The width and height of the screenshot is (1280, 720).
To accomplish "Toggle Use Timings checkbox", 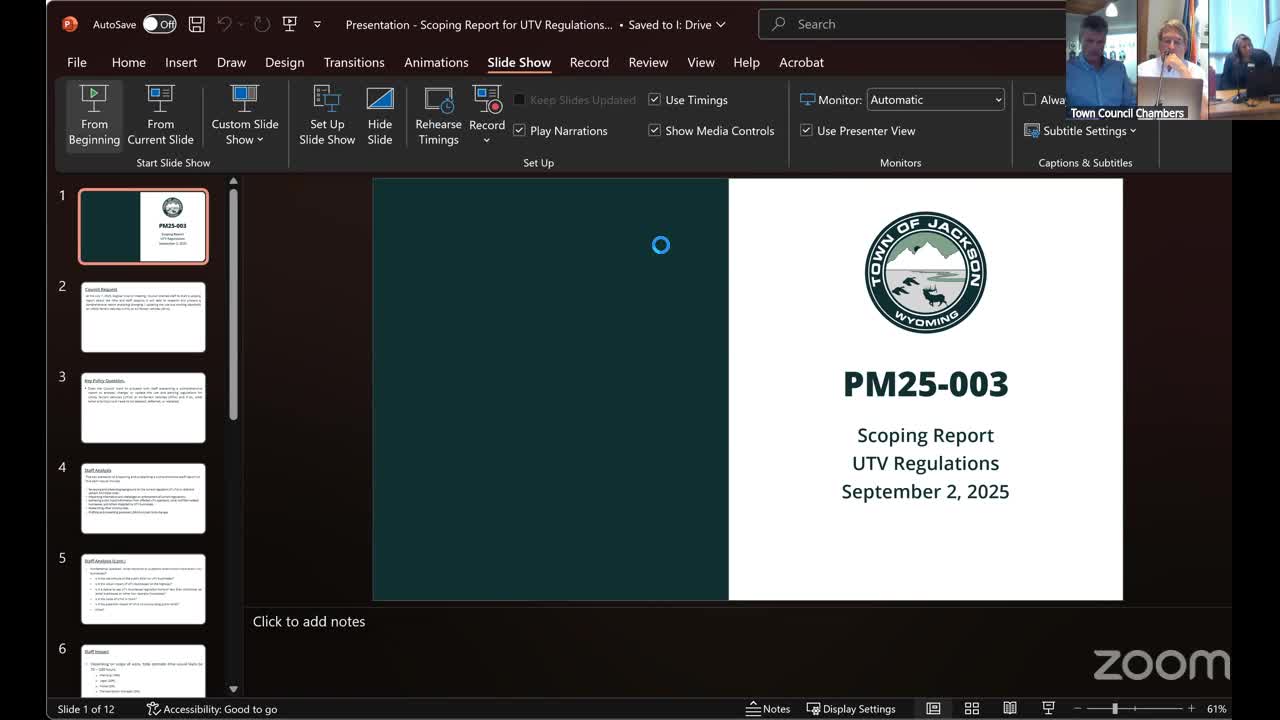I will pos(654,100).
